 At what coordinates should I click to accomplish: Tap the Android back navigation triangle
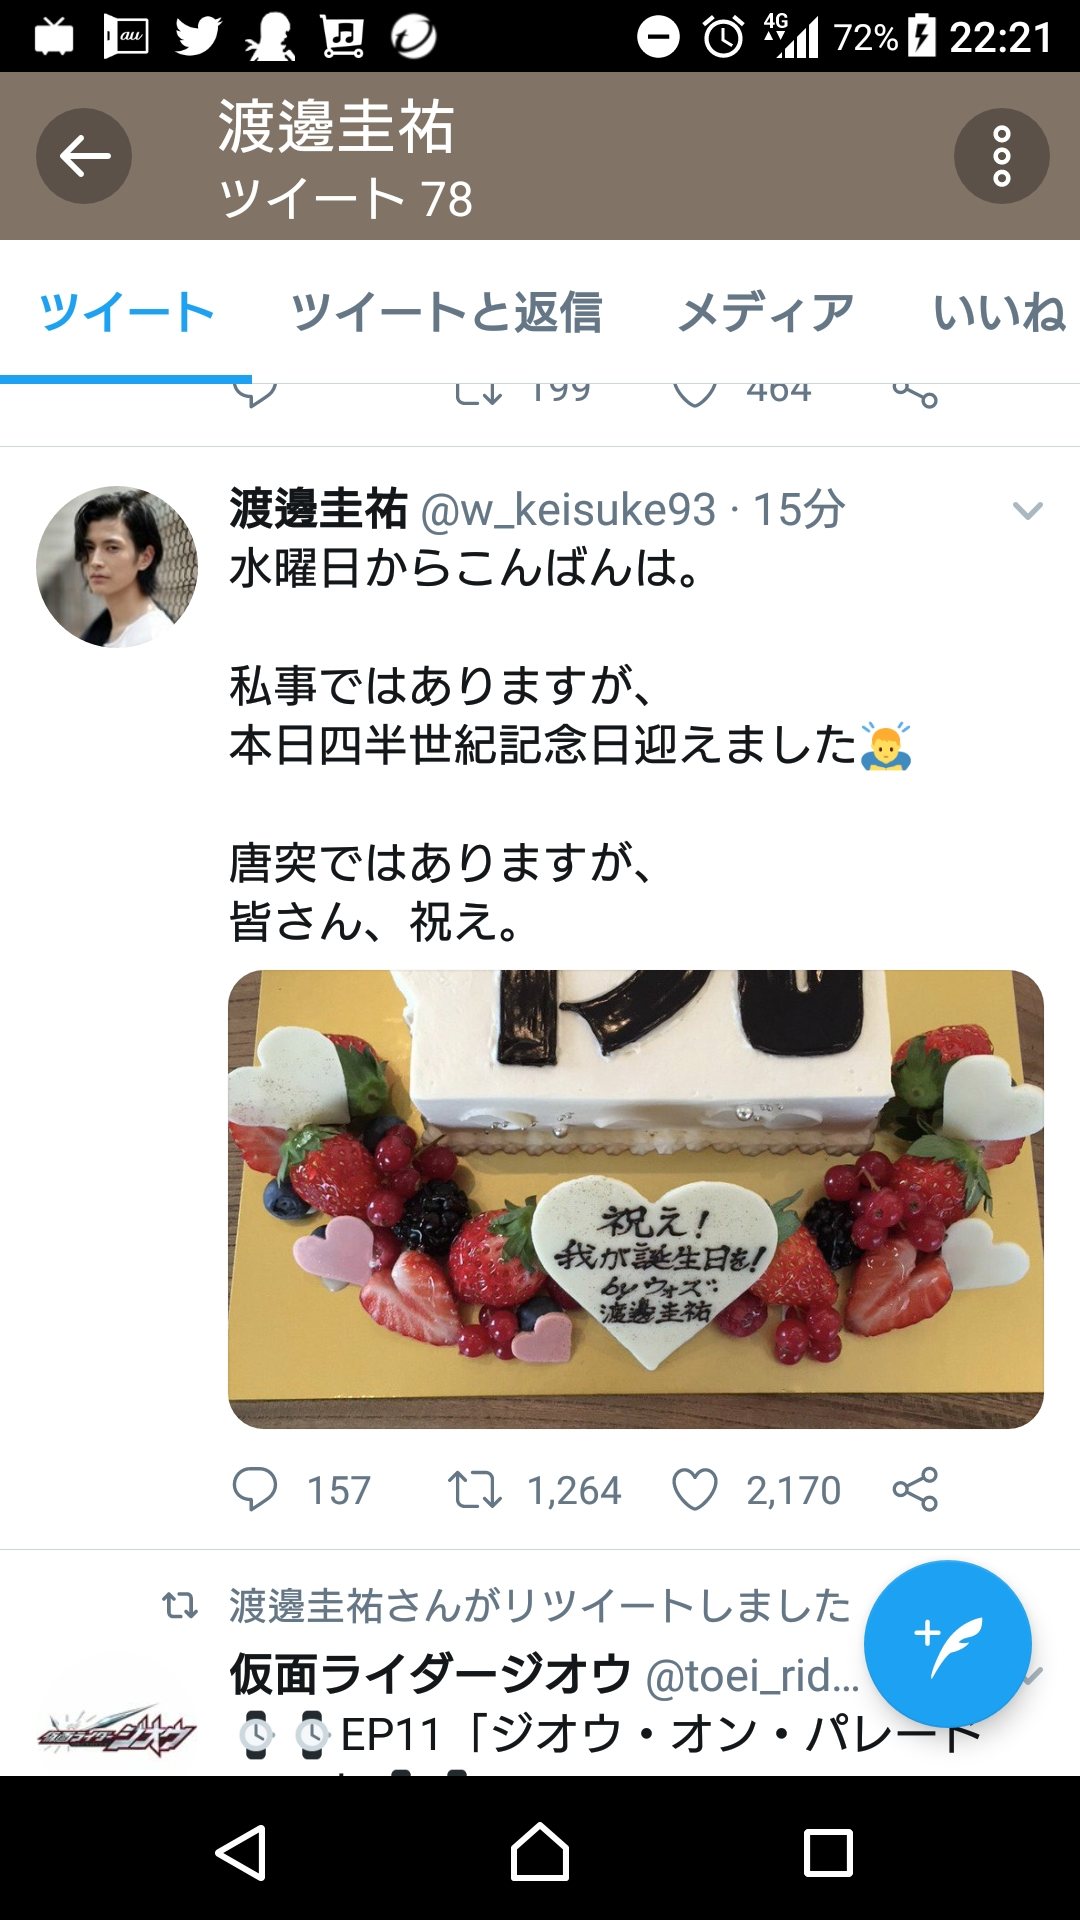242,1852
